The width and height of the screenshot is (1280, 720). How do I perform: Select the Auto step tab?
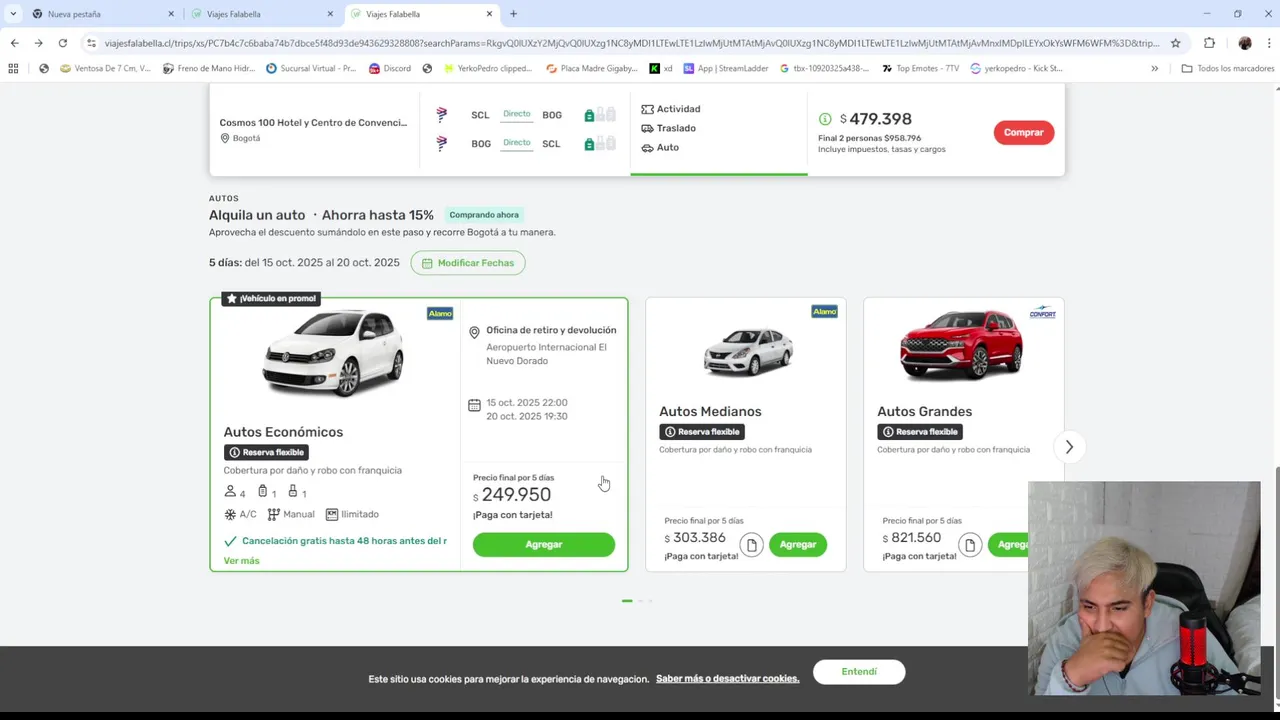(660, 147)
